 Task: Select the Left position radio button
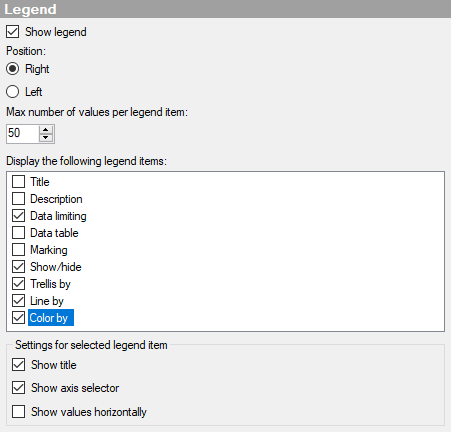pyautogui.click(x=12, y=92)
